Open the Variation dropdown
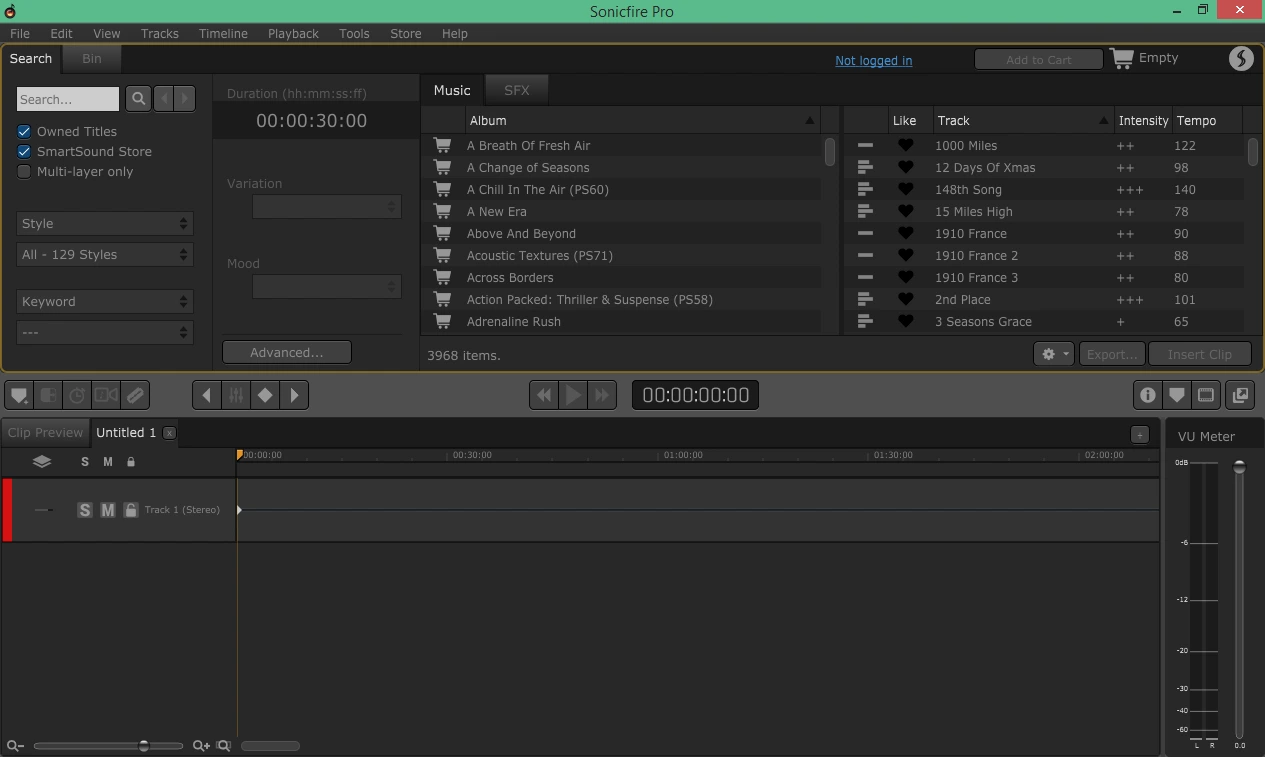This screenshot has height=757, width=1265. point(327,206)
